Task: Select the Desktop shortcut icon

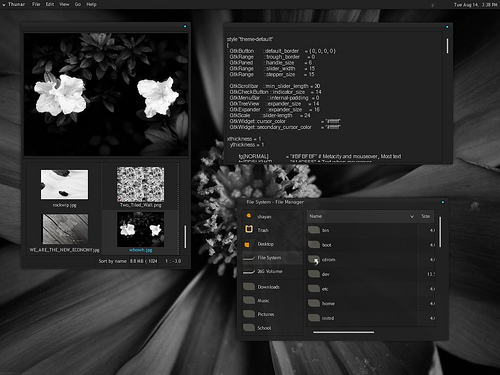Action: 247,245
